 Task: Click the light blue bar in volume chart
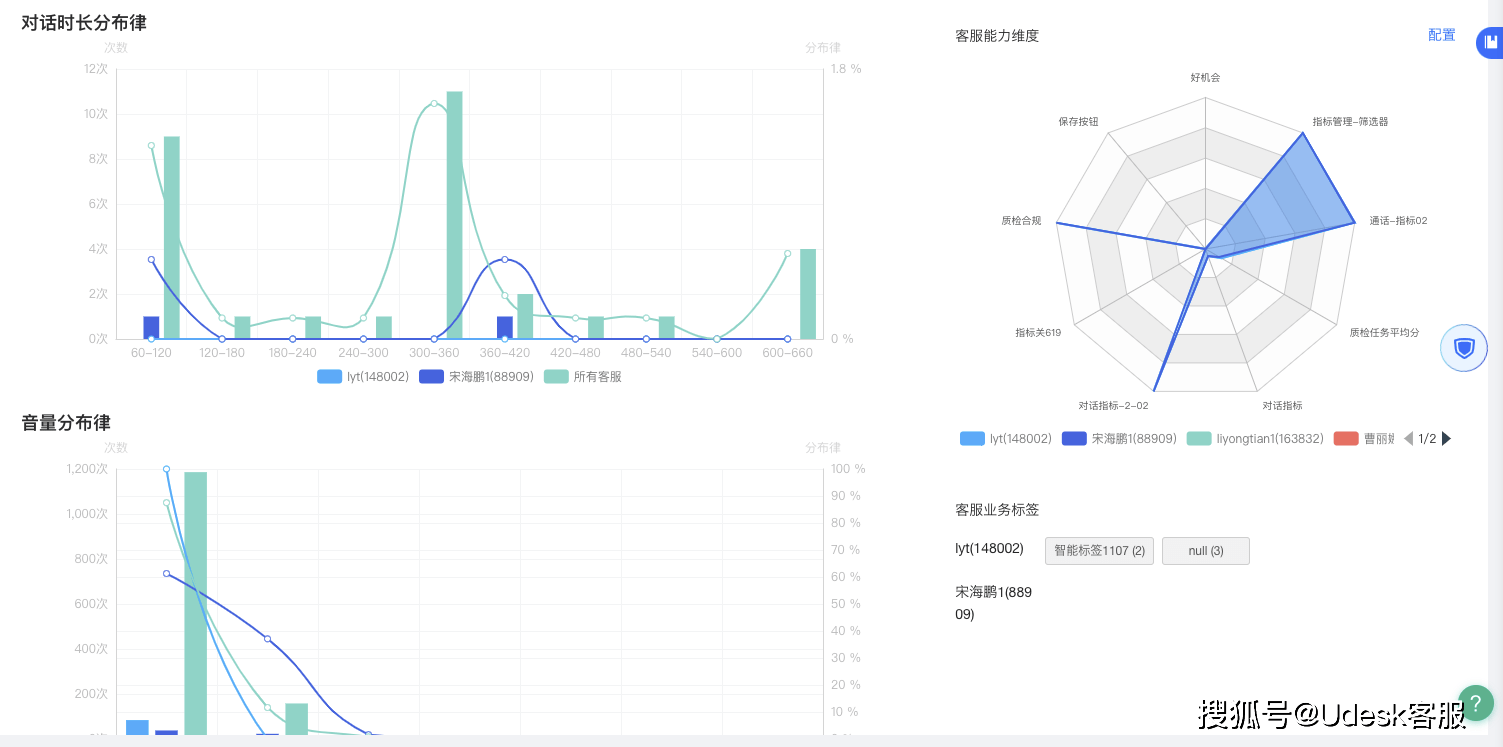click(137, 728)
